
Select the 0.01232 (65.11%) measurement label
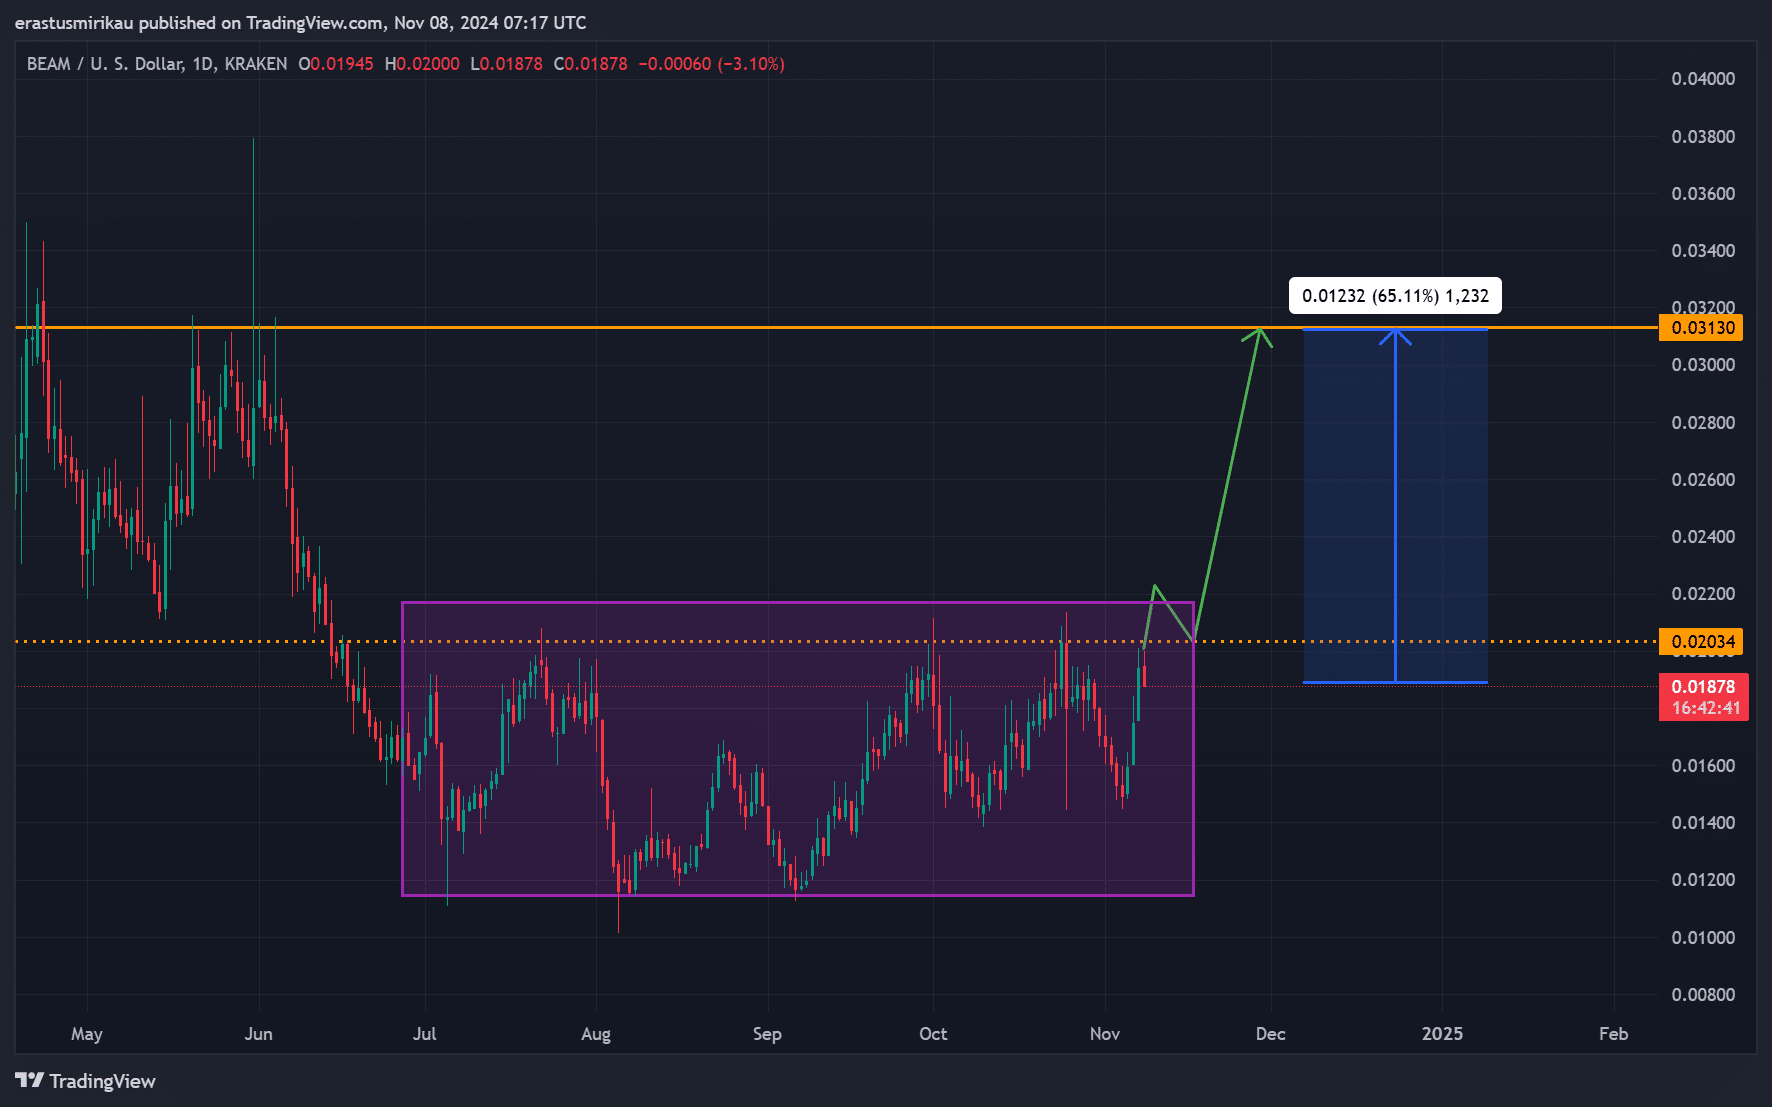[1395, 296]
